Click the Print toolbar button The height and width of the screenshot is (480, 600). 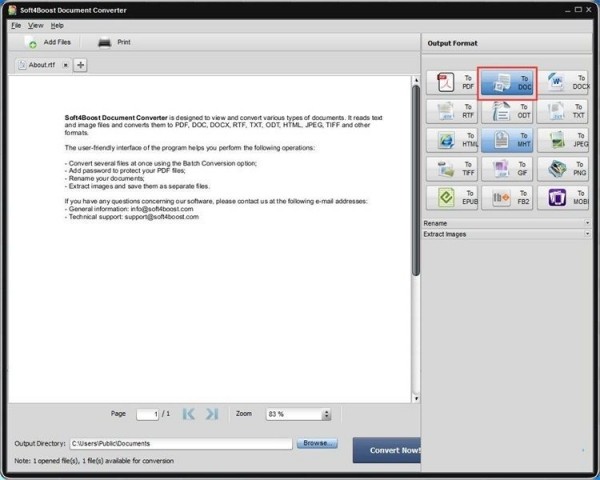tap(114, 43)
